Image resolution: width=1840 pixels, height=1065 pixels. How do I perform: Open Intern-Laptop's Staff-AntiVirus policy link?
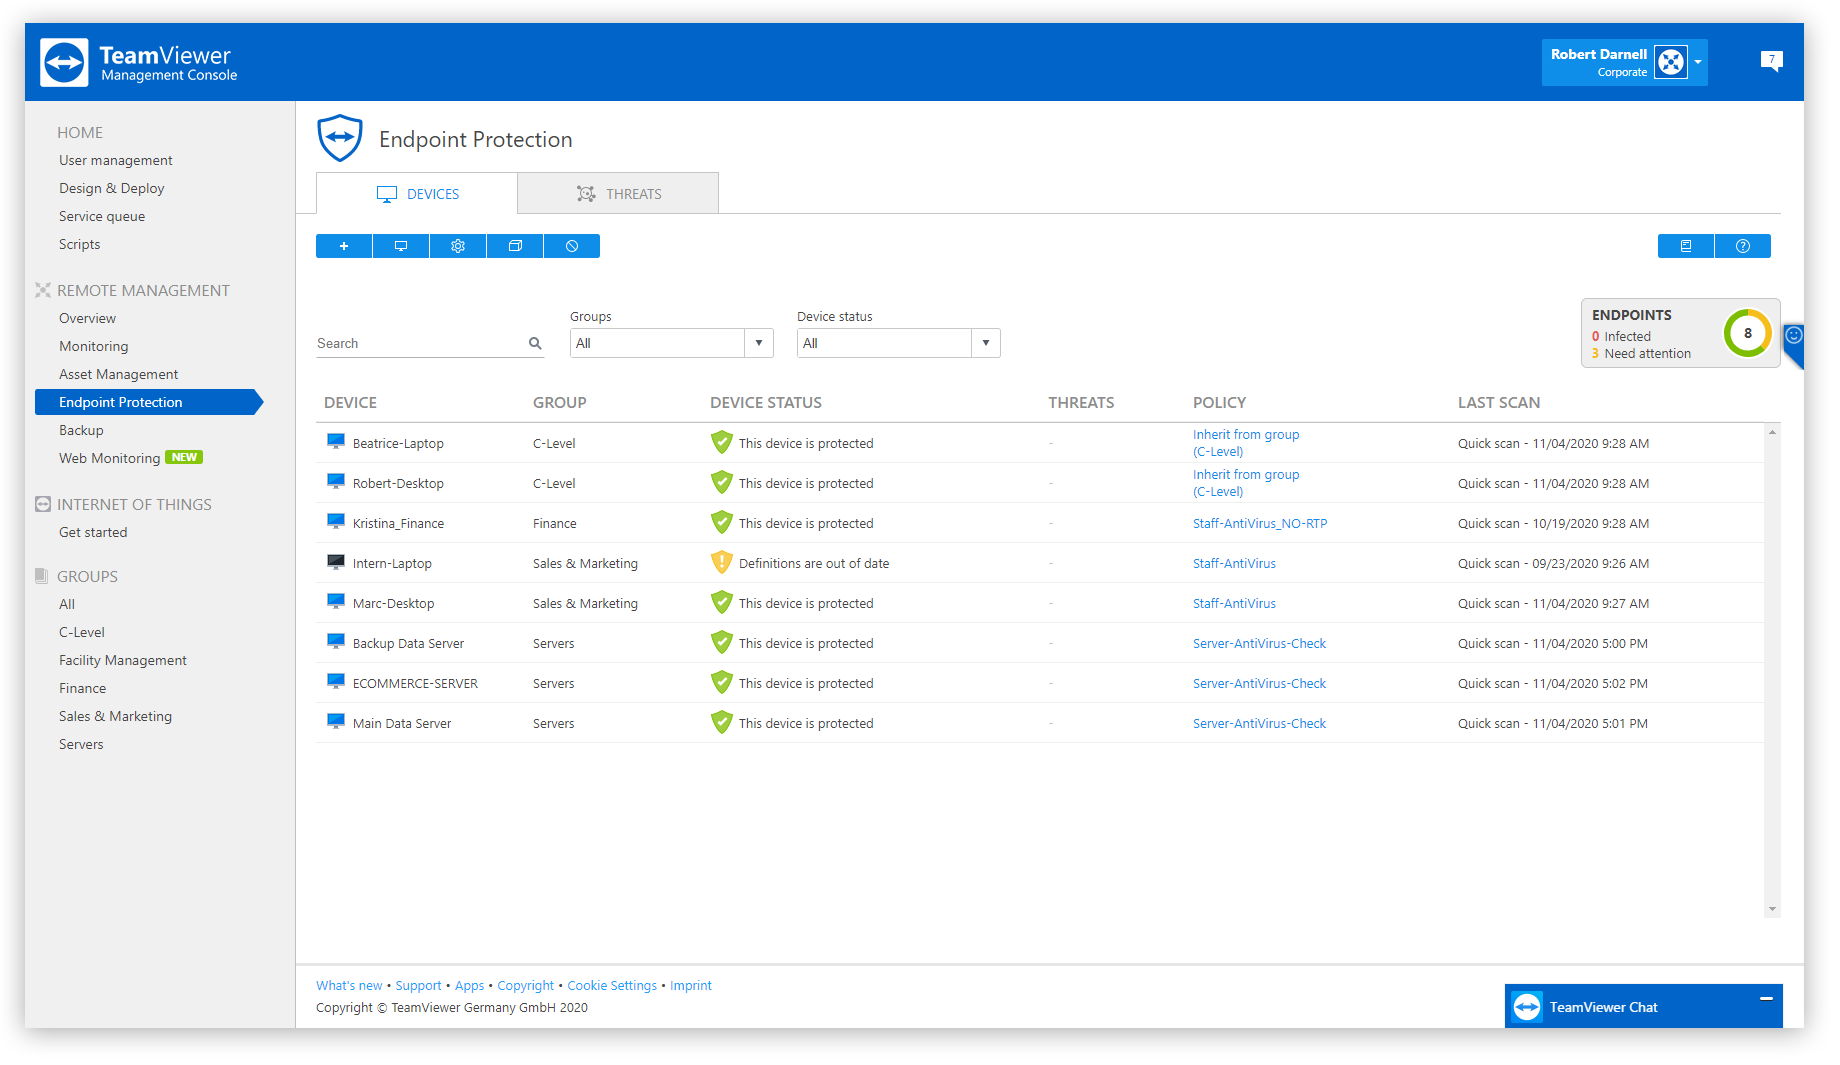pyautogui.click(x=1234, y=563)
